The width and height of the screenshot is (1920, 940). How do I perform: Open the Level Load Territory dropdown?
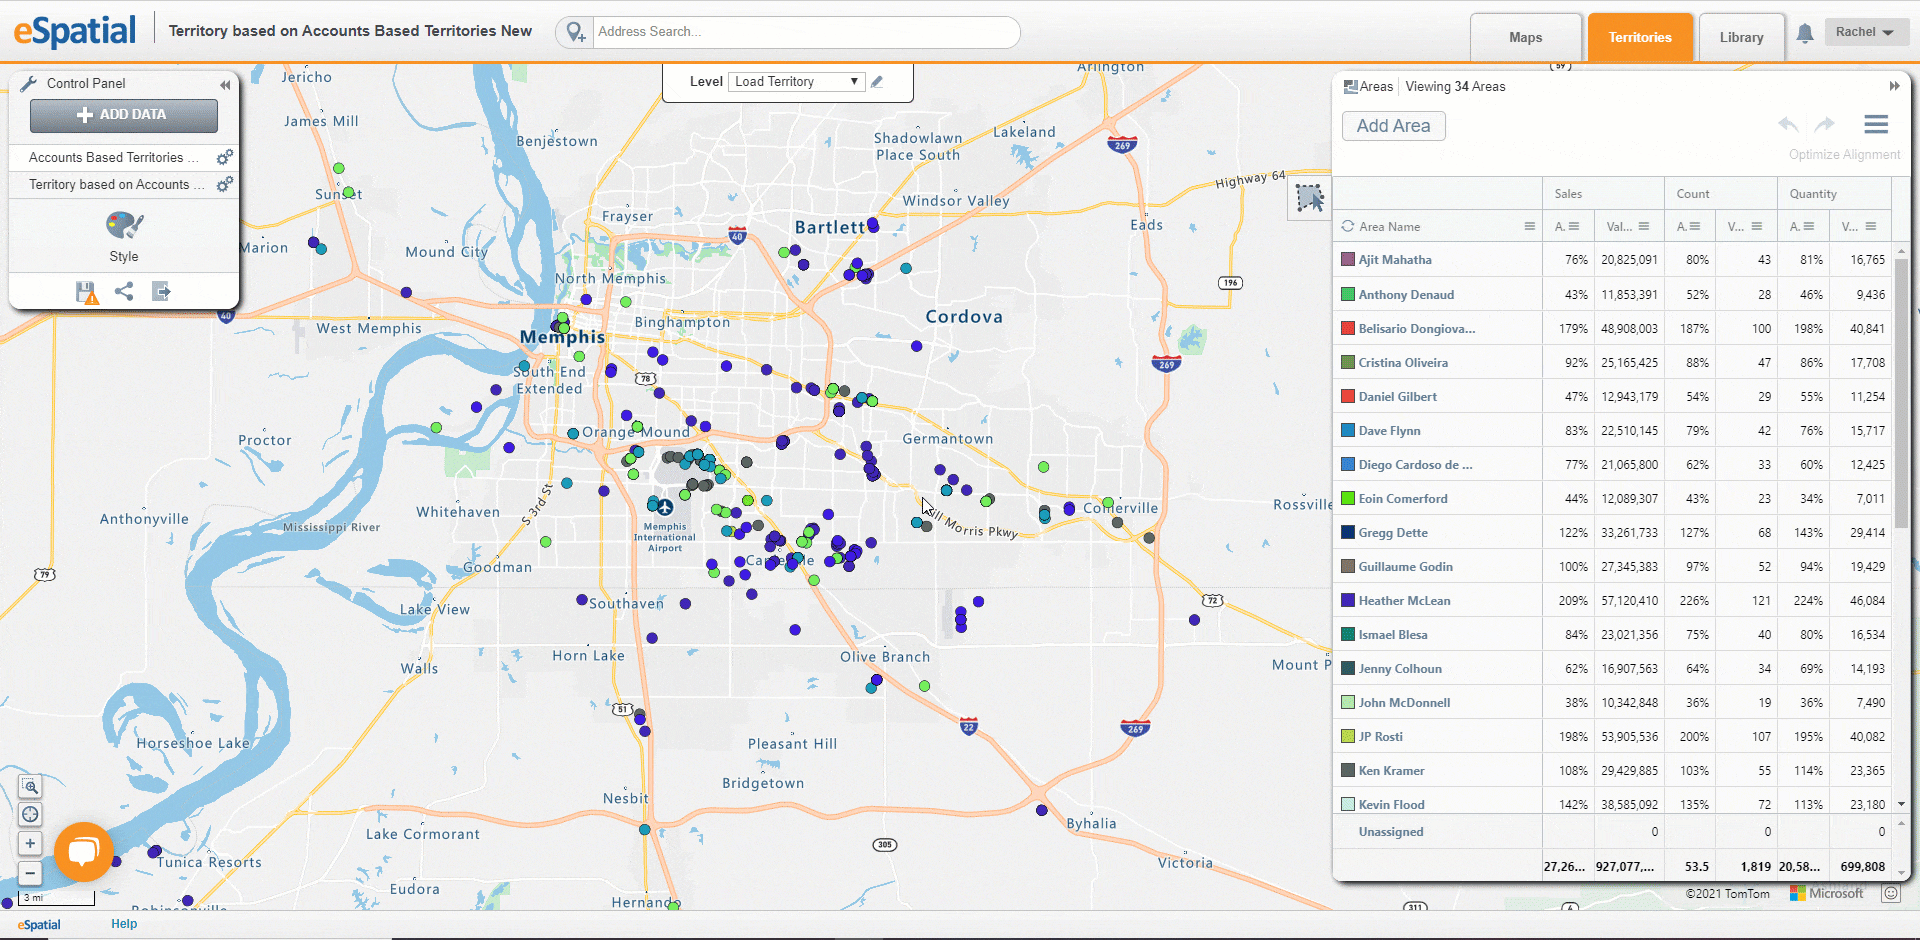point(797,82)
